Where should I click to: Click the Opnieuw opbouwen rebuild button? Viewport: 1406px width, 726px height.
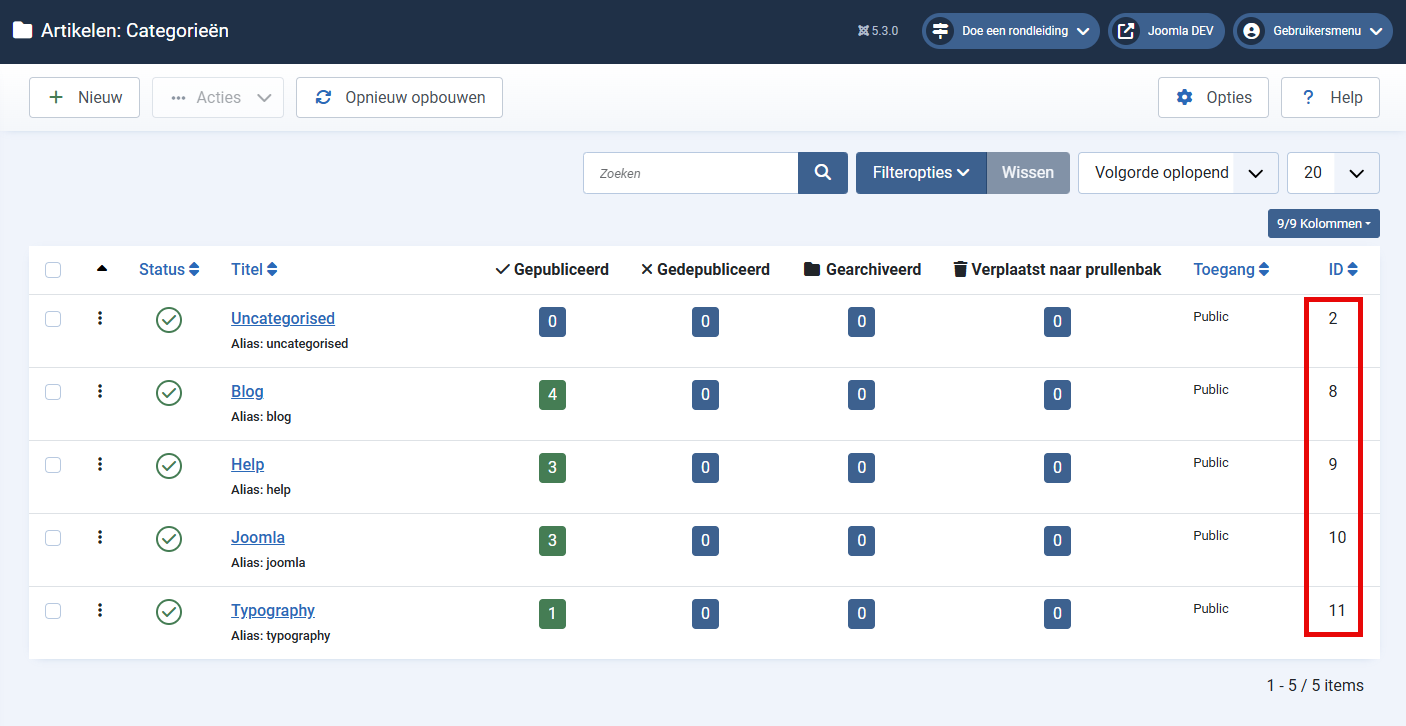[x=399, y=98]
